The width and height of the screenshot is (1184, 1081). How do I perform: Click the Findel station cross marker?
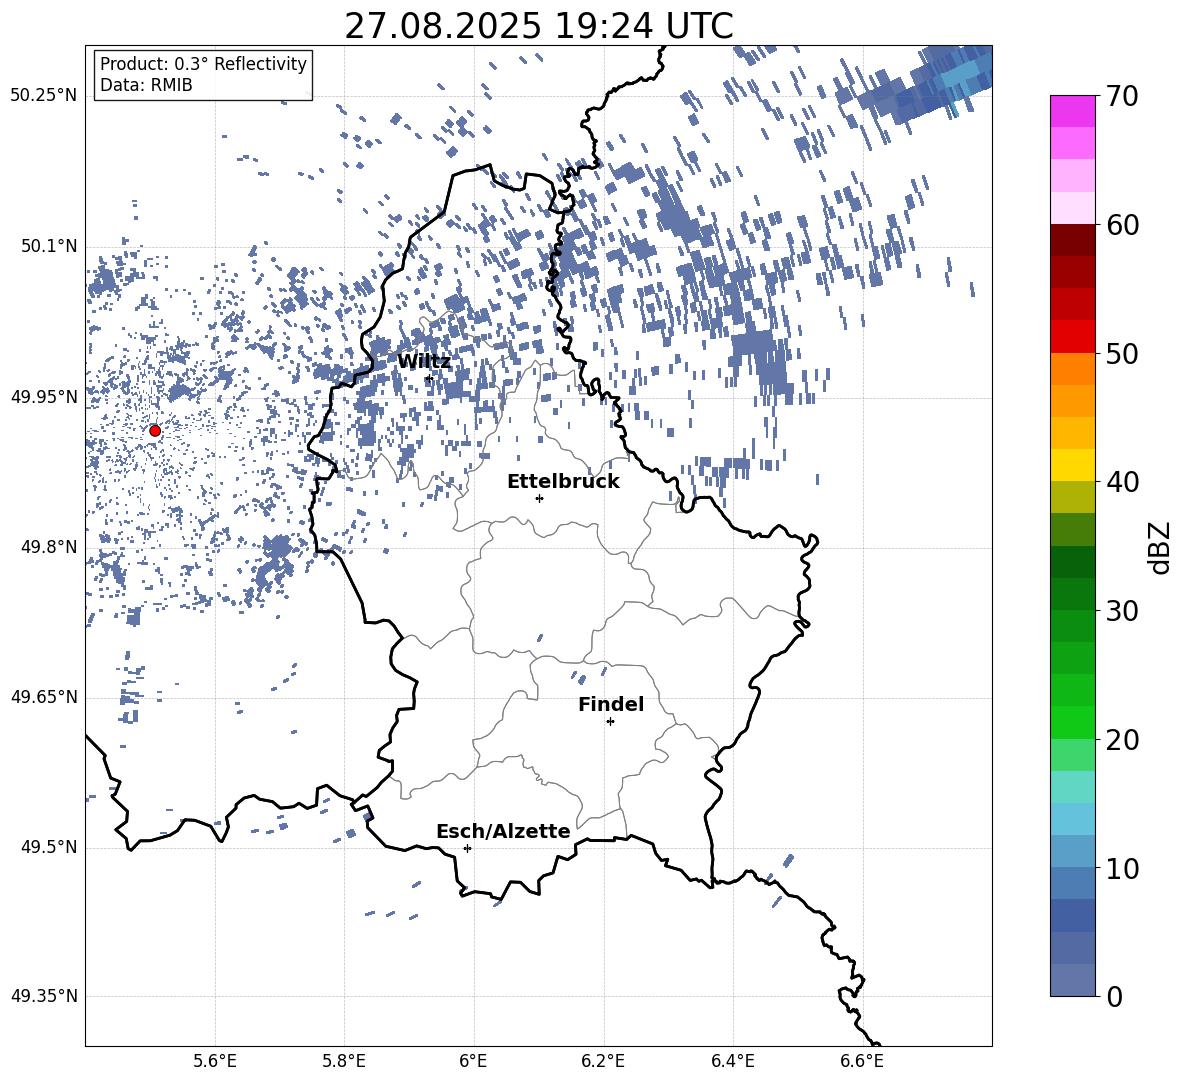coord(610,722)
